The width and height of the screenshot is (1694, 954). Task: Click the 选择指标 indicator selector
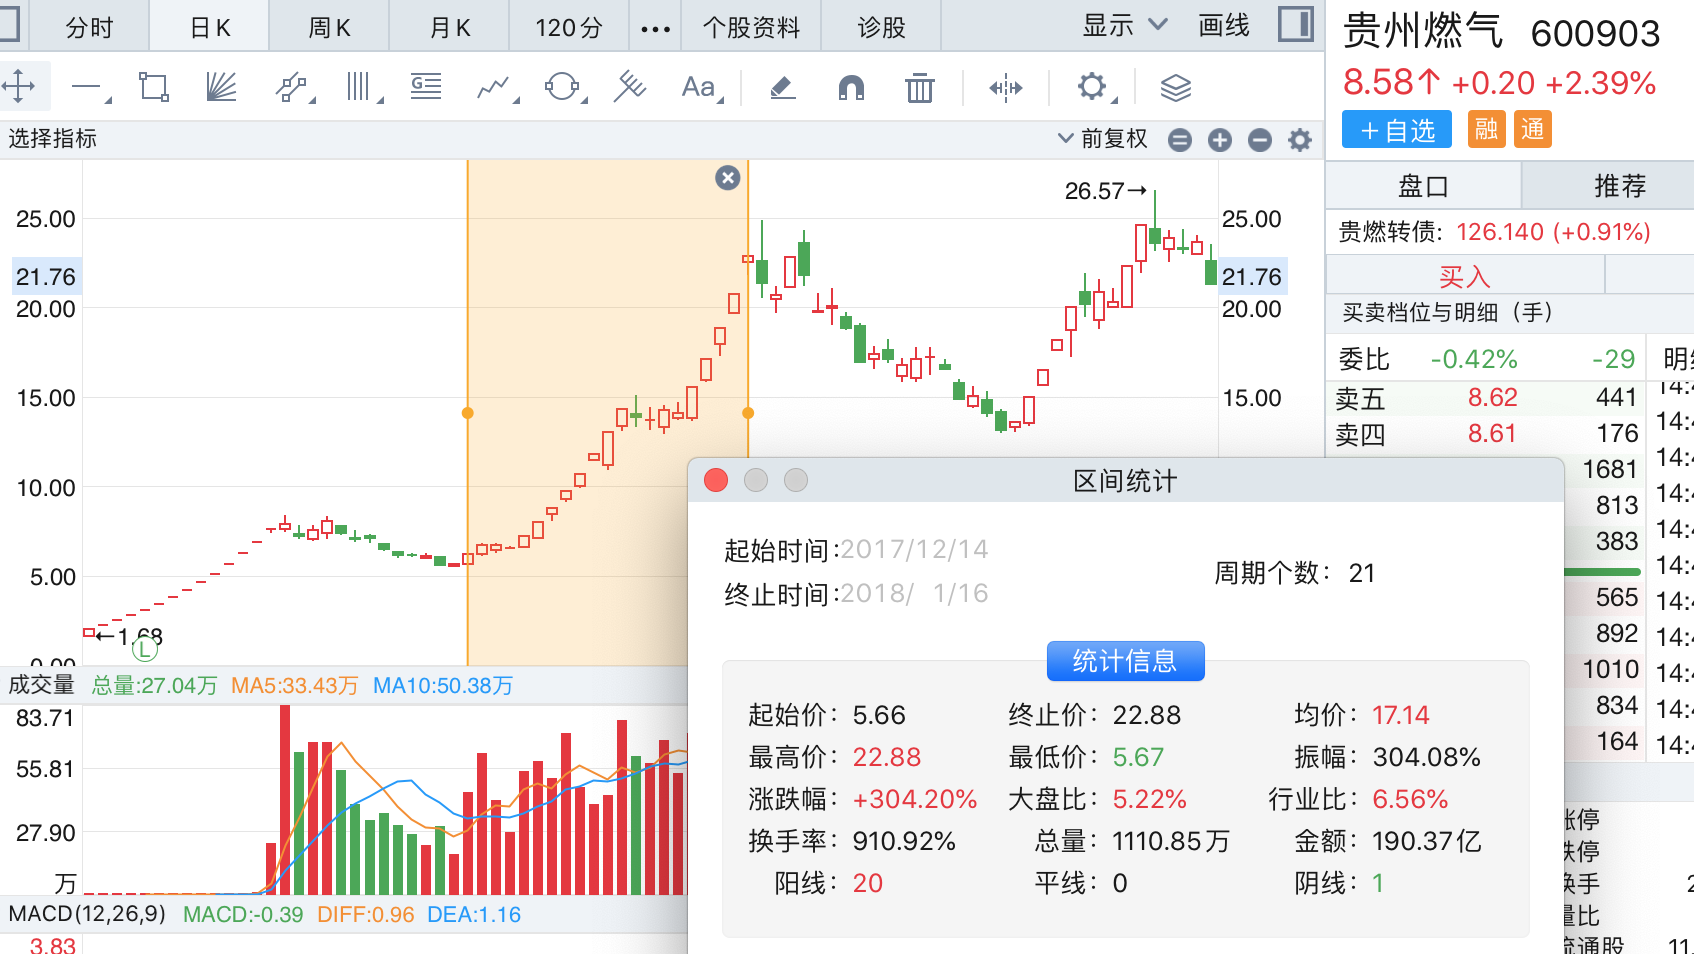click(x=53, y=139)
